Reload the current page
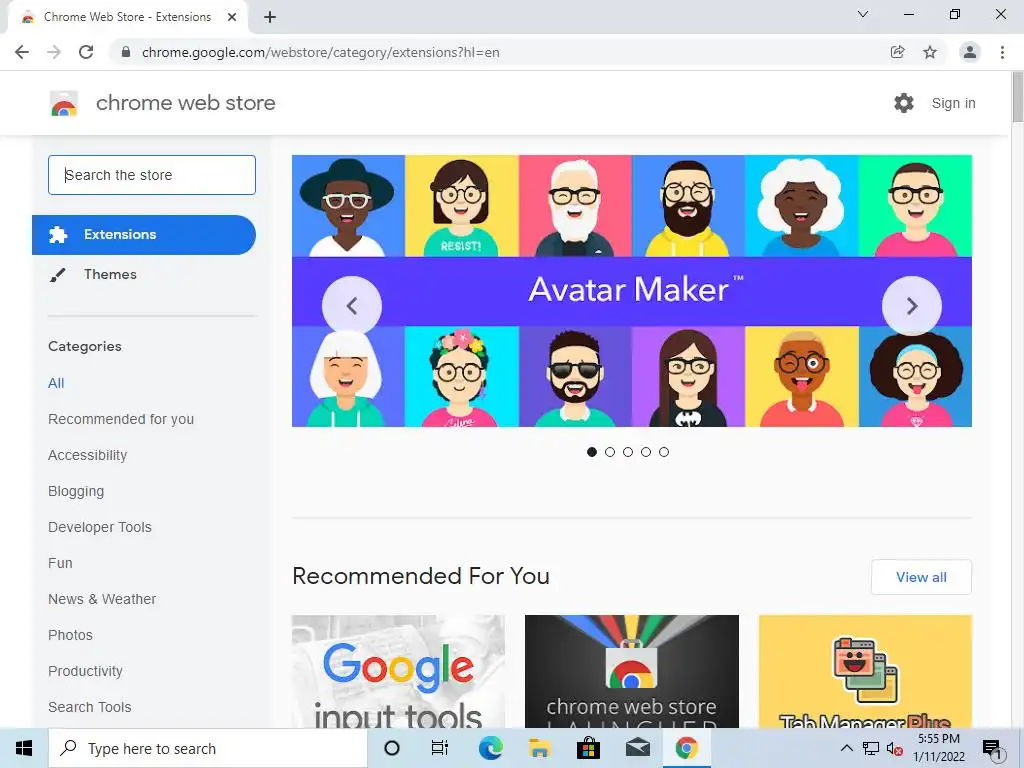 click(x=86, y=52)
